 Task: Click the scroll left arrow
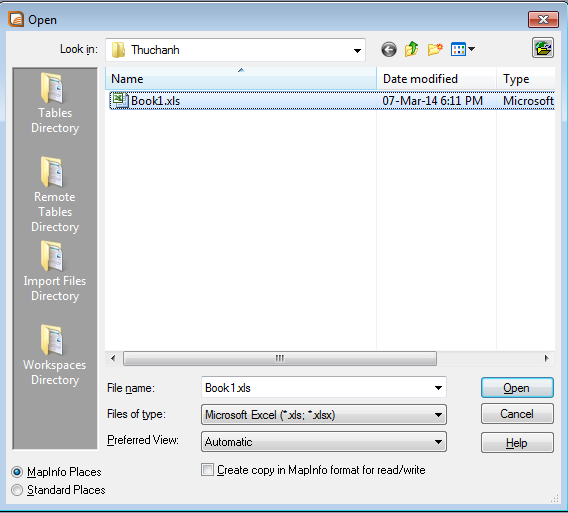click(113, 358)
